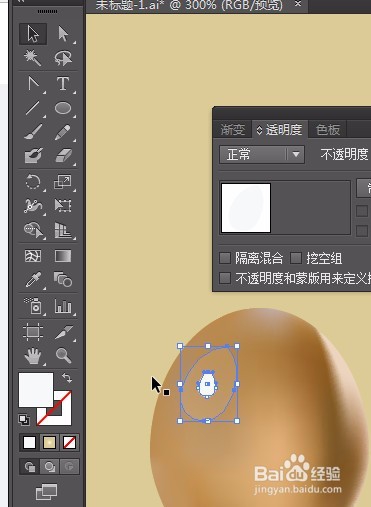Select the Artboard tool
This screenshot has height=507, width=371.
[x=33, y=332]
